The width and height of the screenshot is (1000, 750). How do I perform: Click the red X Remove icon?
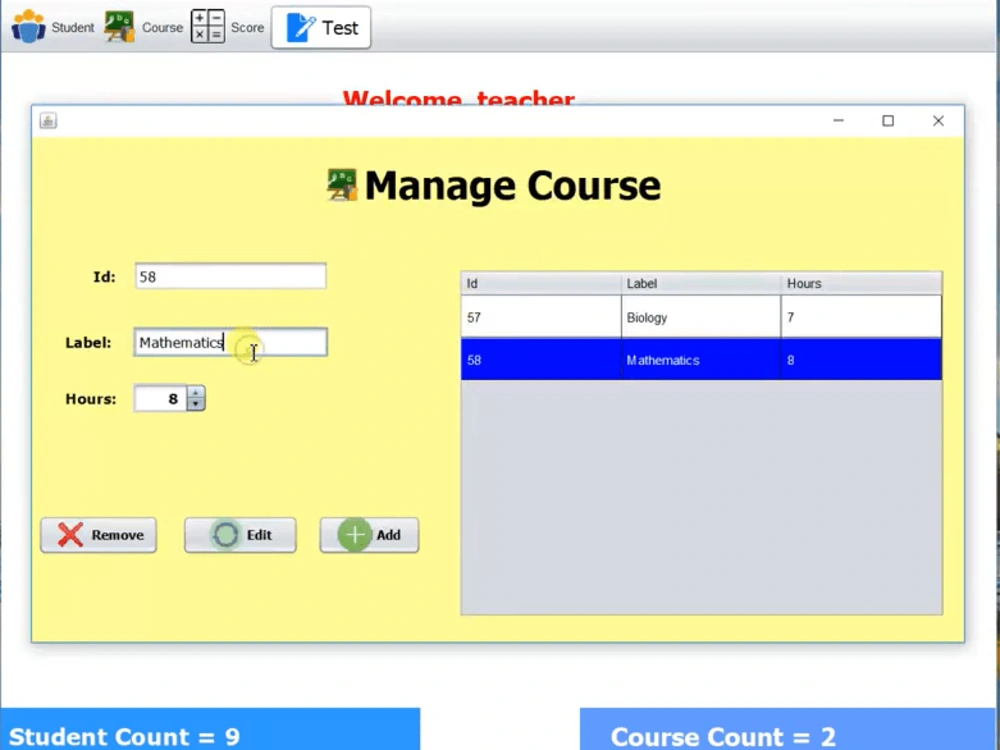click(70, 534)
